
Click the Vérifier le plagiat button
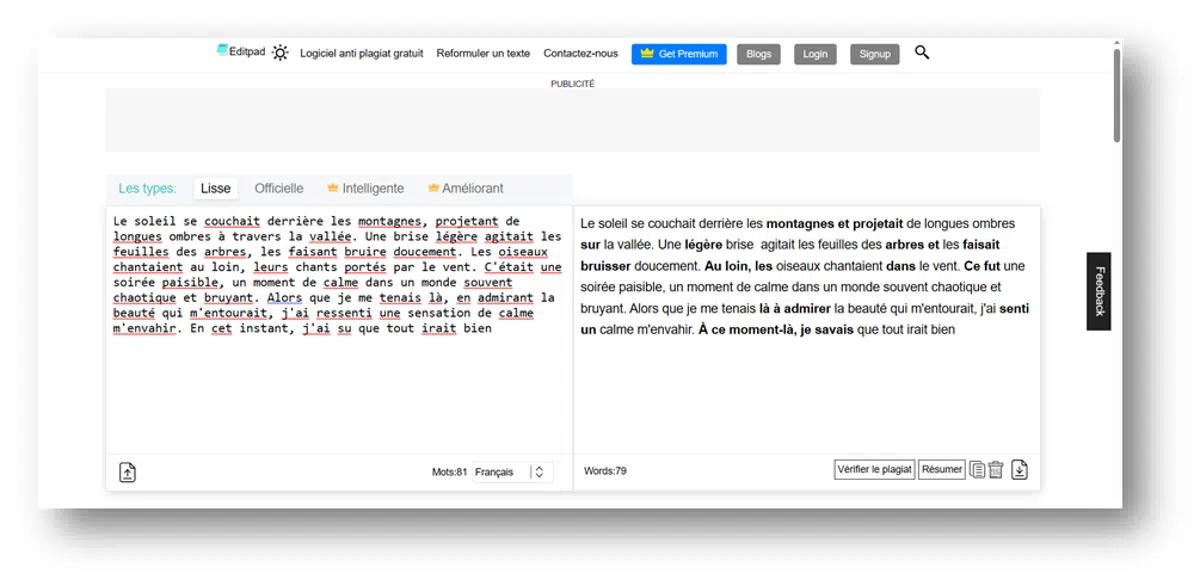click(x=873, y=468)
